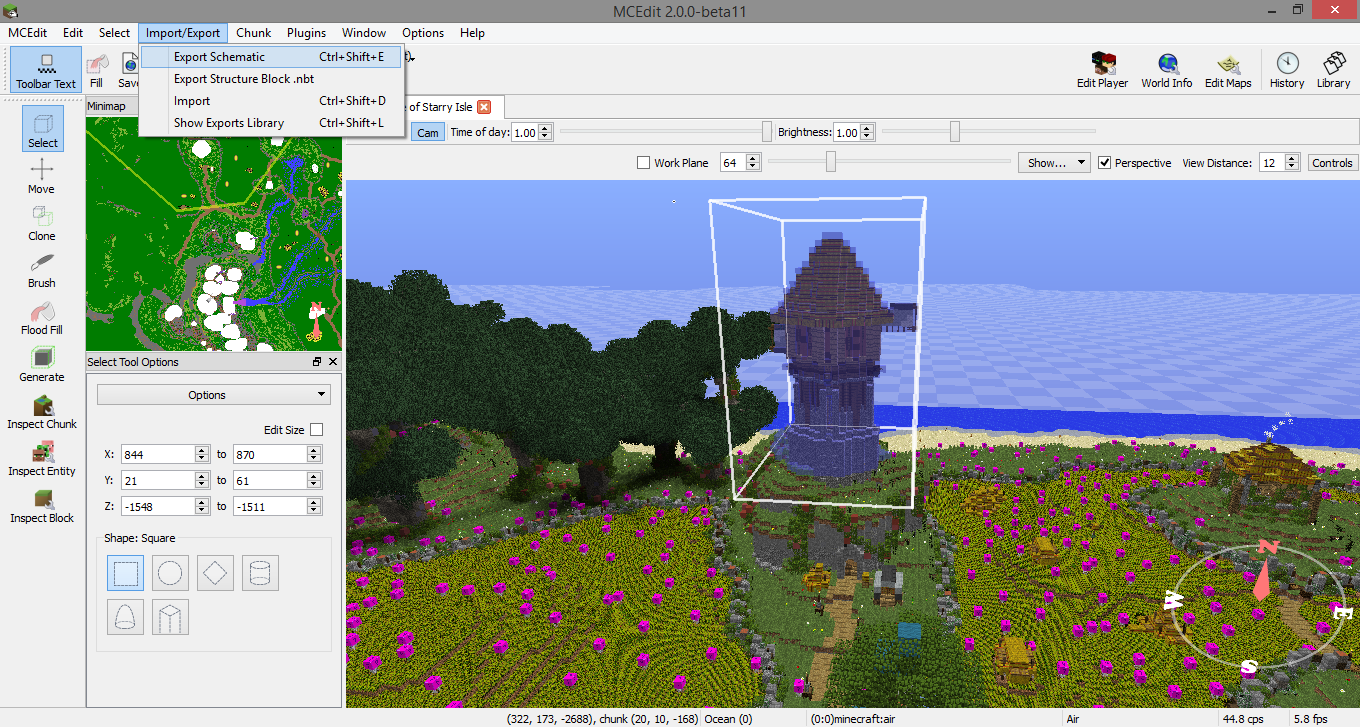Screen dimensions: 1360x727
Task: Open the Options dropdown in tool panel
Action: click(x=213, y=395)
